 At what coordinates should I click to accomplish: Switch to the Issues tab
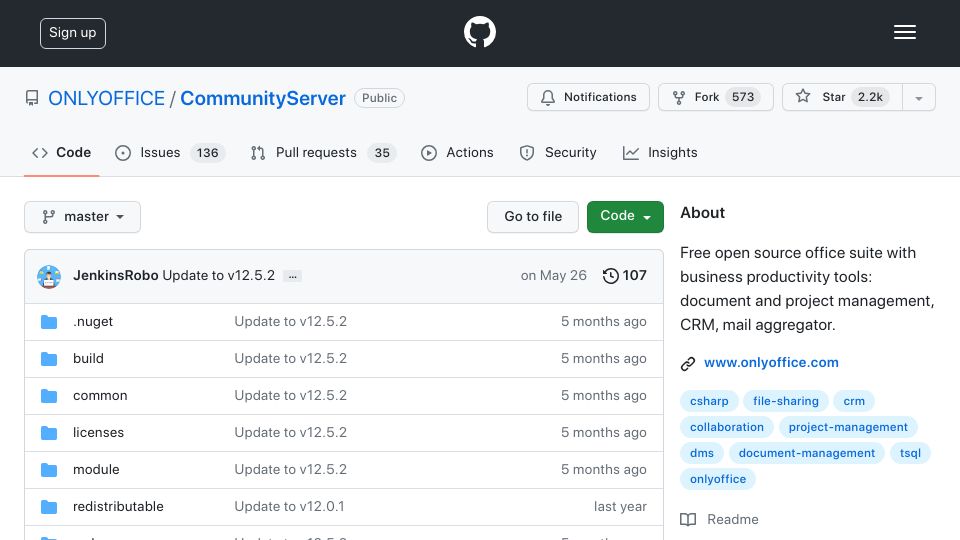(x=170, y=152)
